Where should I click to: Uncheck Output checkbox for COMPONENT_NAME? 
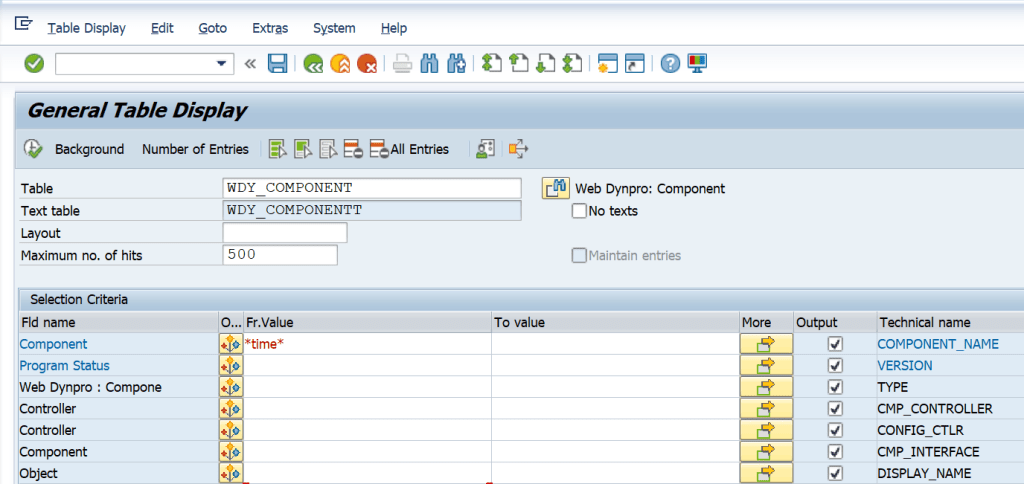[x=835, y=344]
